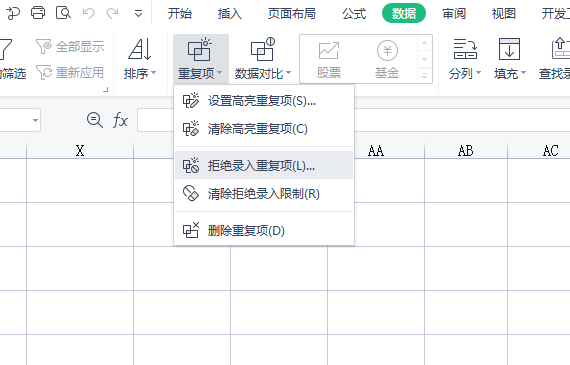The width and height of the screenshot is (570, 365).
Task: Select column X header
Action: point(80,150)
